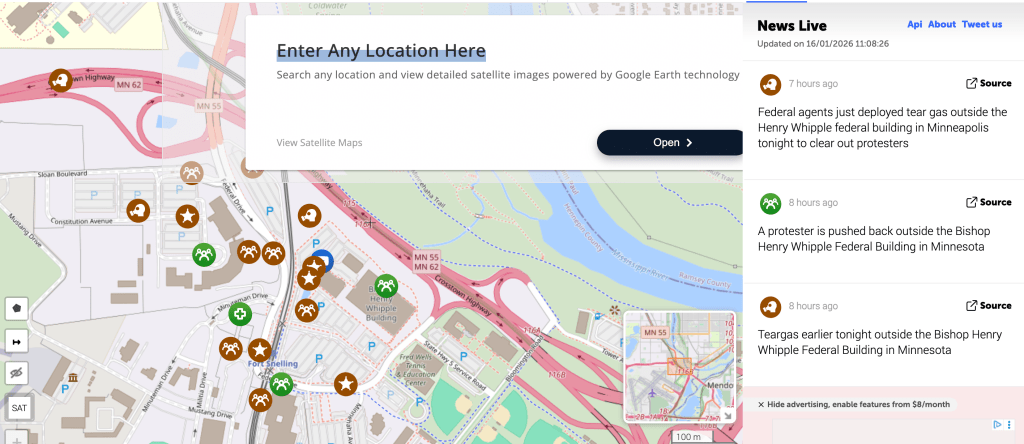Collapse the minimap using its corner arrow
Viewport: 1024px width, 444px height.
point(728,415)
